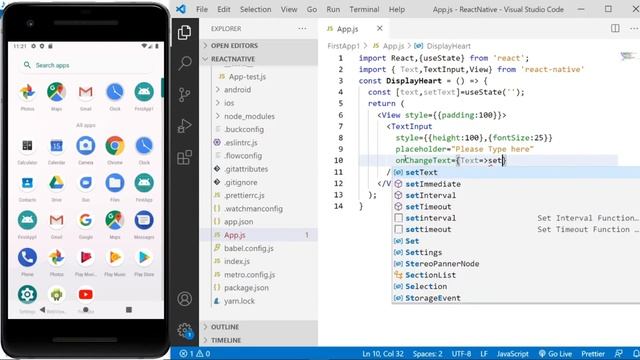Open the Explorer view in activity bar
This screenshot has height=360, width=640.
click(x=184, y=32)
